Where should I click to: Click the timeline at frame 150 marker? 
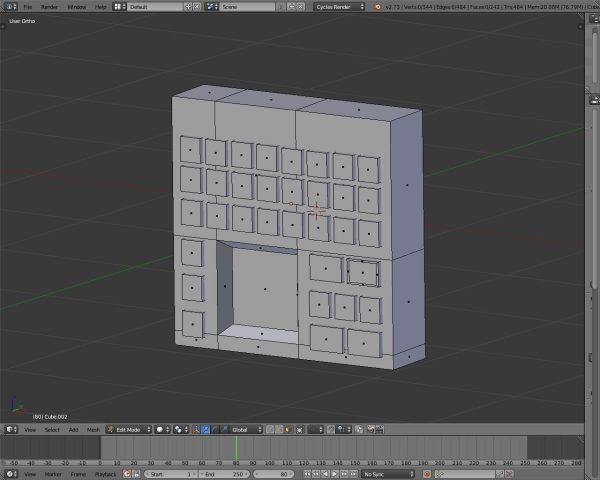point(355,463)
